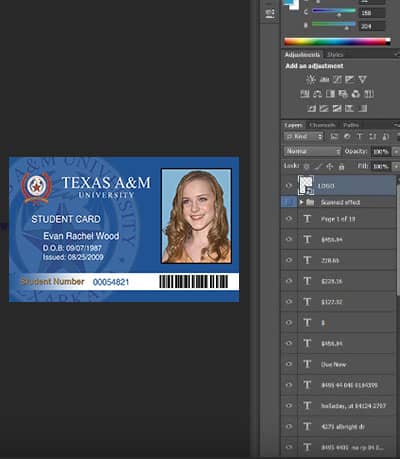Add a Color Lookup adjustment layer
The height and width of the screenshot is (459, 400).
pyautogui.click(x=369, y=94)
